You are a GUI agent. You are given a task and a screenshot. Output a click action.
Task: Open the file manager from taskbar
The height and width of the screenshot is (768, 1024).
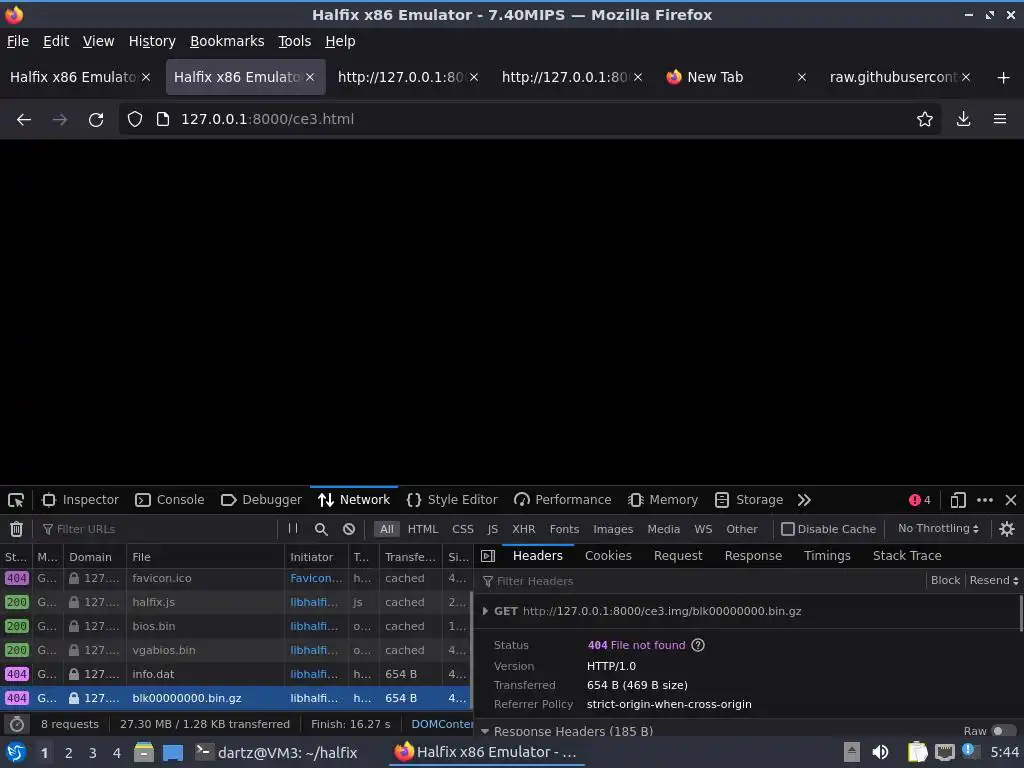pyautogui.click(x=143, y=752)
